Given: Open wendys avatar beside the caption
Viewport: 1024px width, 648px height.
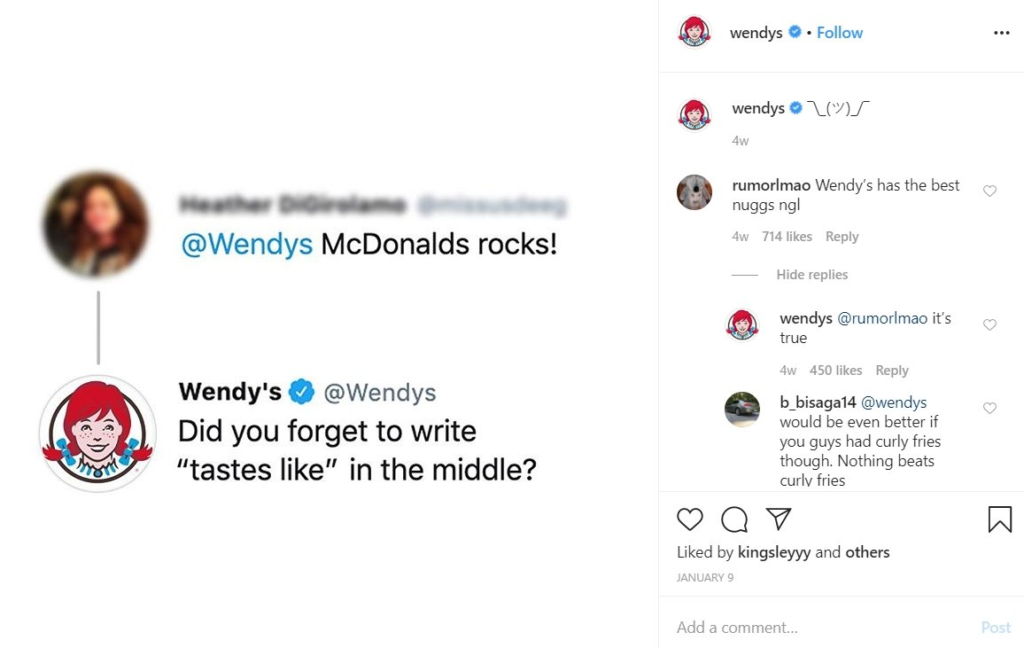Looking at the screenshot, I should tap(694, 114).
